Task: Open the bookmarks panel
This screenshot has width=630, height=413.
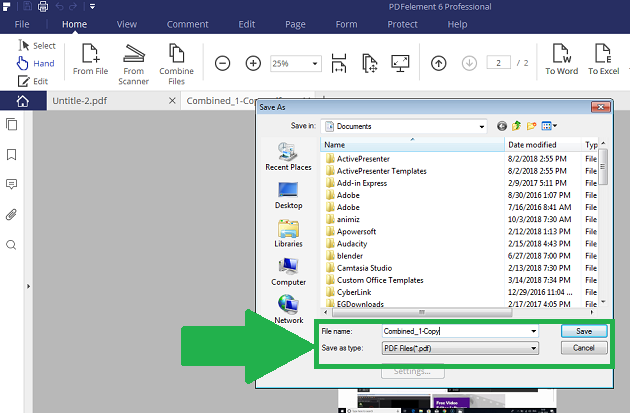Action: pos(12,155)
